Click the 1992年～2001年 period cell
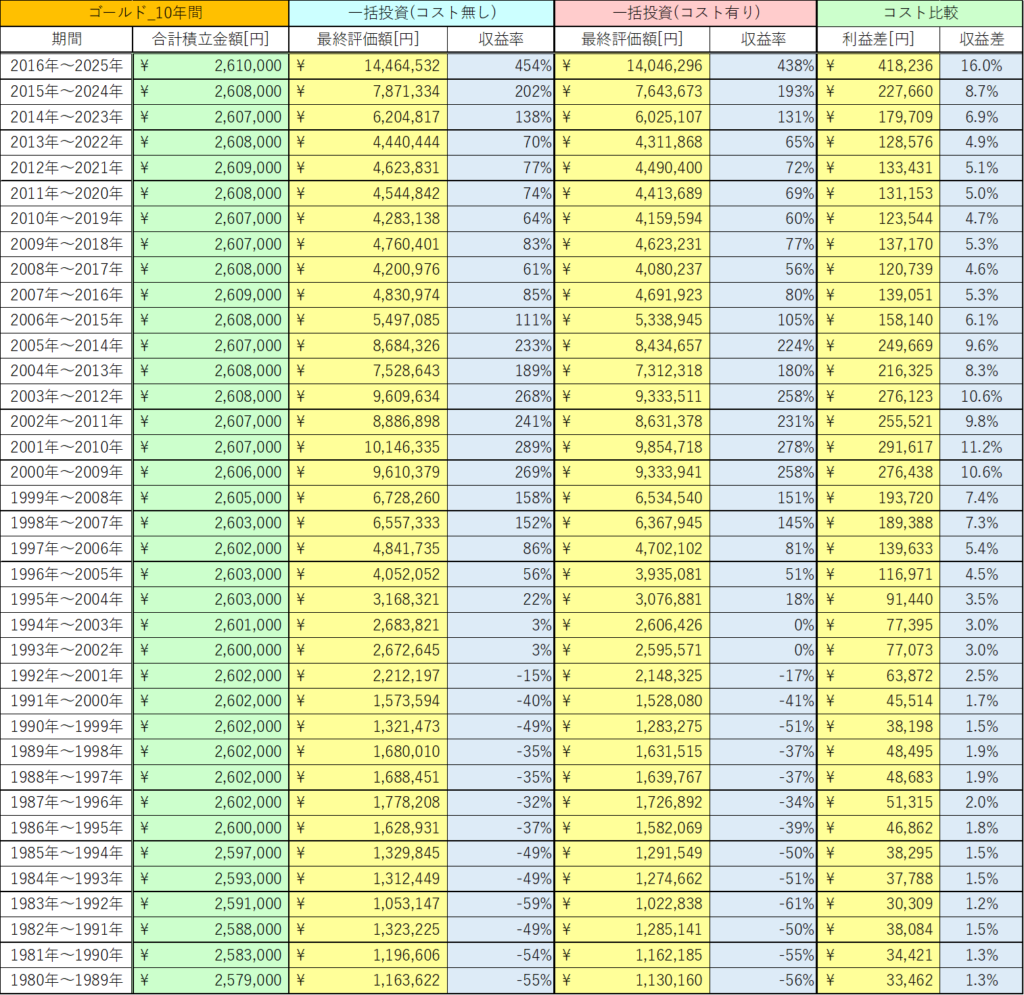 [67, 675]
